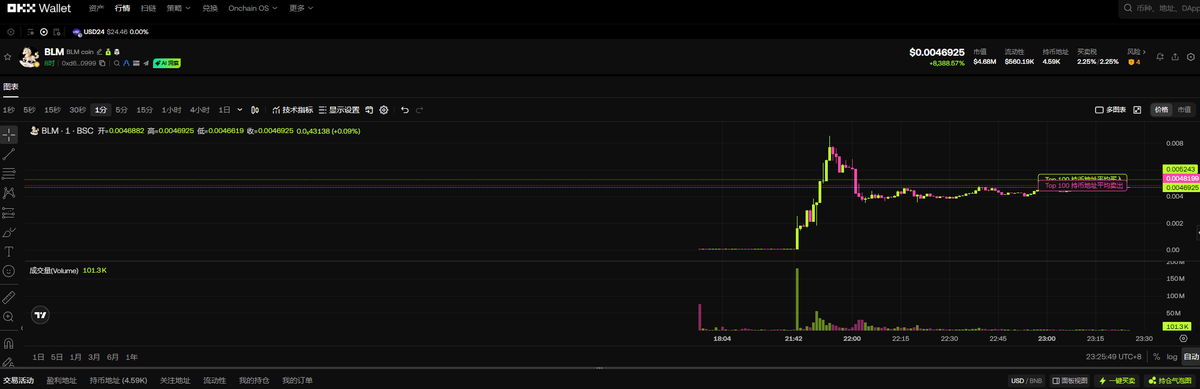The image size is (1200, 389).
Task: Click the TradingView logo on chart
Action: pos(40,314)
